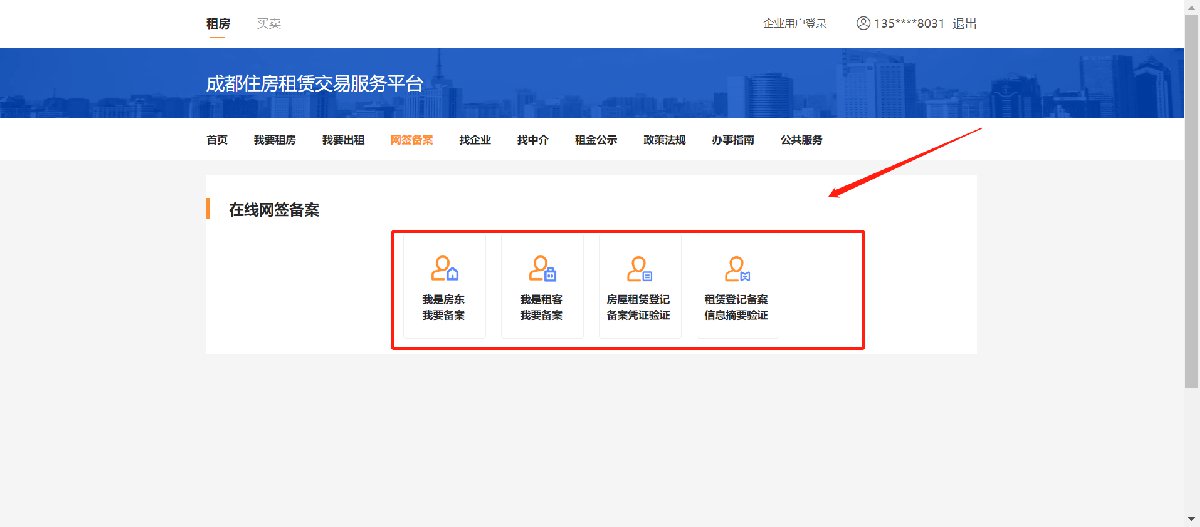The height and width of the screenshot is (527, 1200).
Task: Switch to the 租房 top tab
Action: (218, 23)
